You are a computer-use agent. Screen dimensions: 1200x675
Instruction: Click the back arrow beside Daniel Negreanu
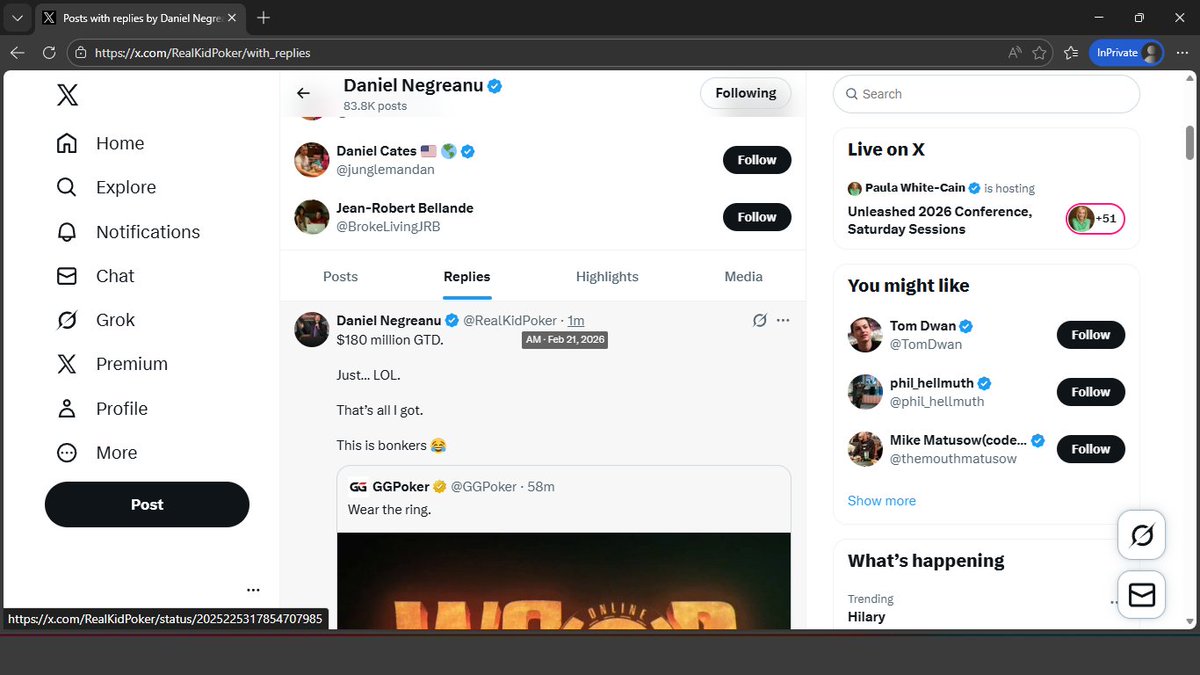tap(303, 93)
